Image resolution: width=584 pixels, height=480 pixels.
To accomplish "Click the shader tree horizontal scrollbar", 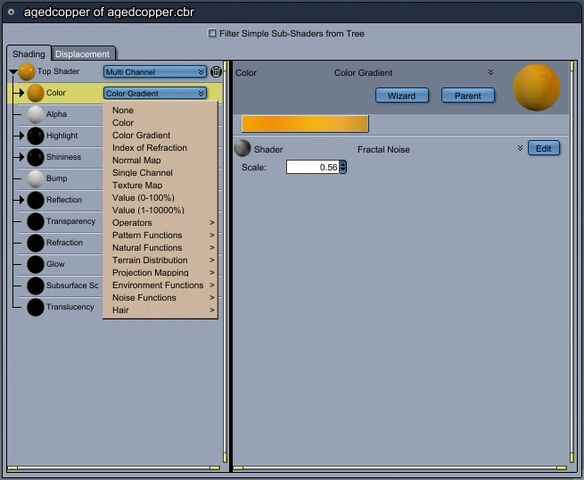I will click(114, 468).
